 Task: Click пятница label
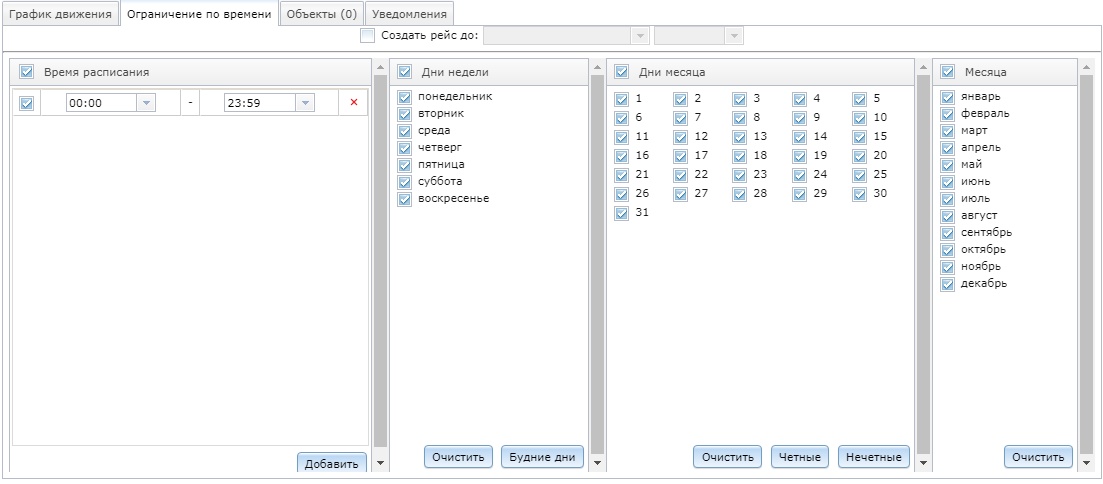coord(441,164)
